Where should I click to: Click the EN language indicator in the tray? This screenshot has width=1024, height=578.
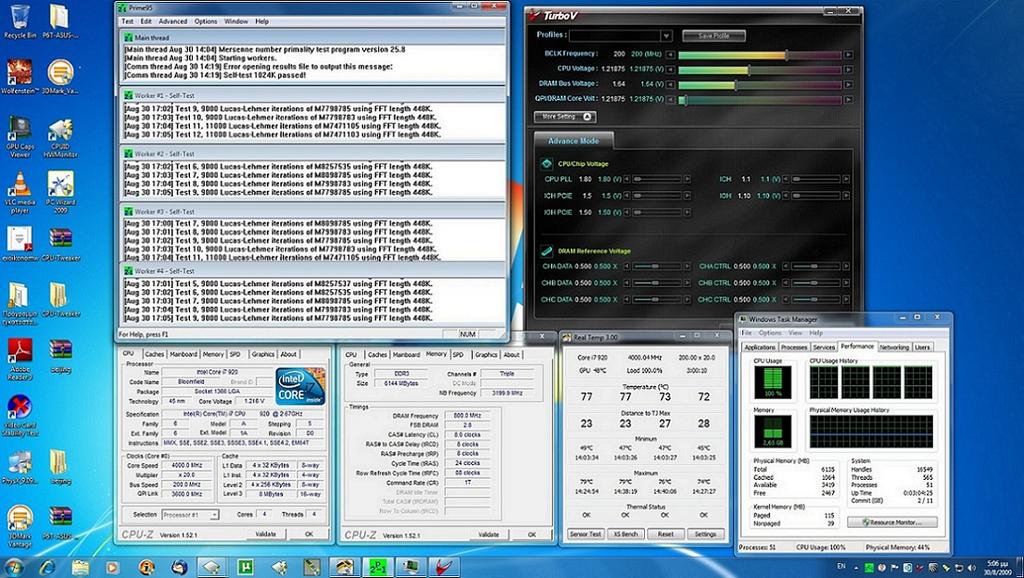[x=841, y=566]
